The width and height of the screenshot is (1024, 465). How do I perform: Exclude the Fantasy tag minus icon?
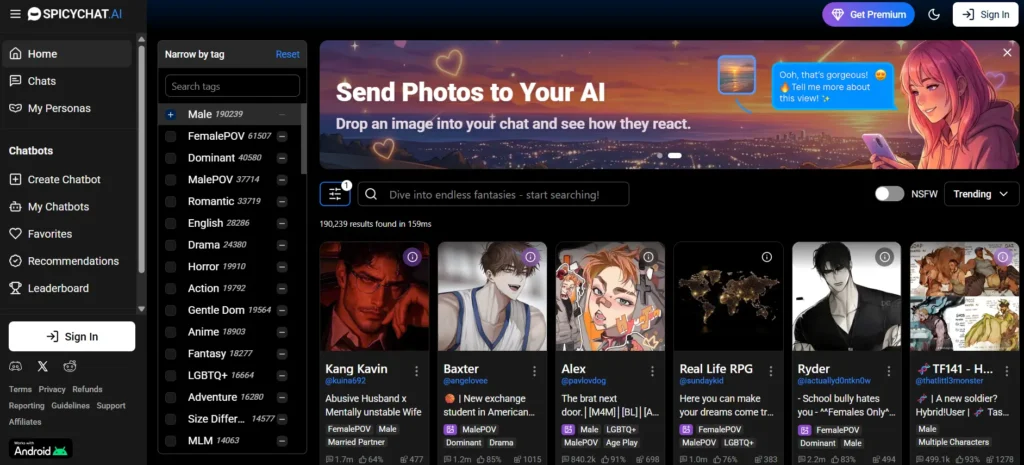(282, 354)
